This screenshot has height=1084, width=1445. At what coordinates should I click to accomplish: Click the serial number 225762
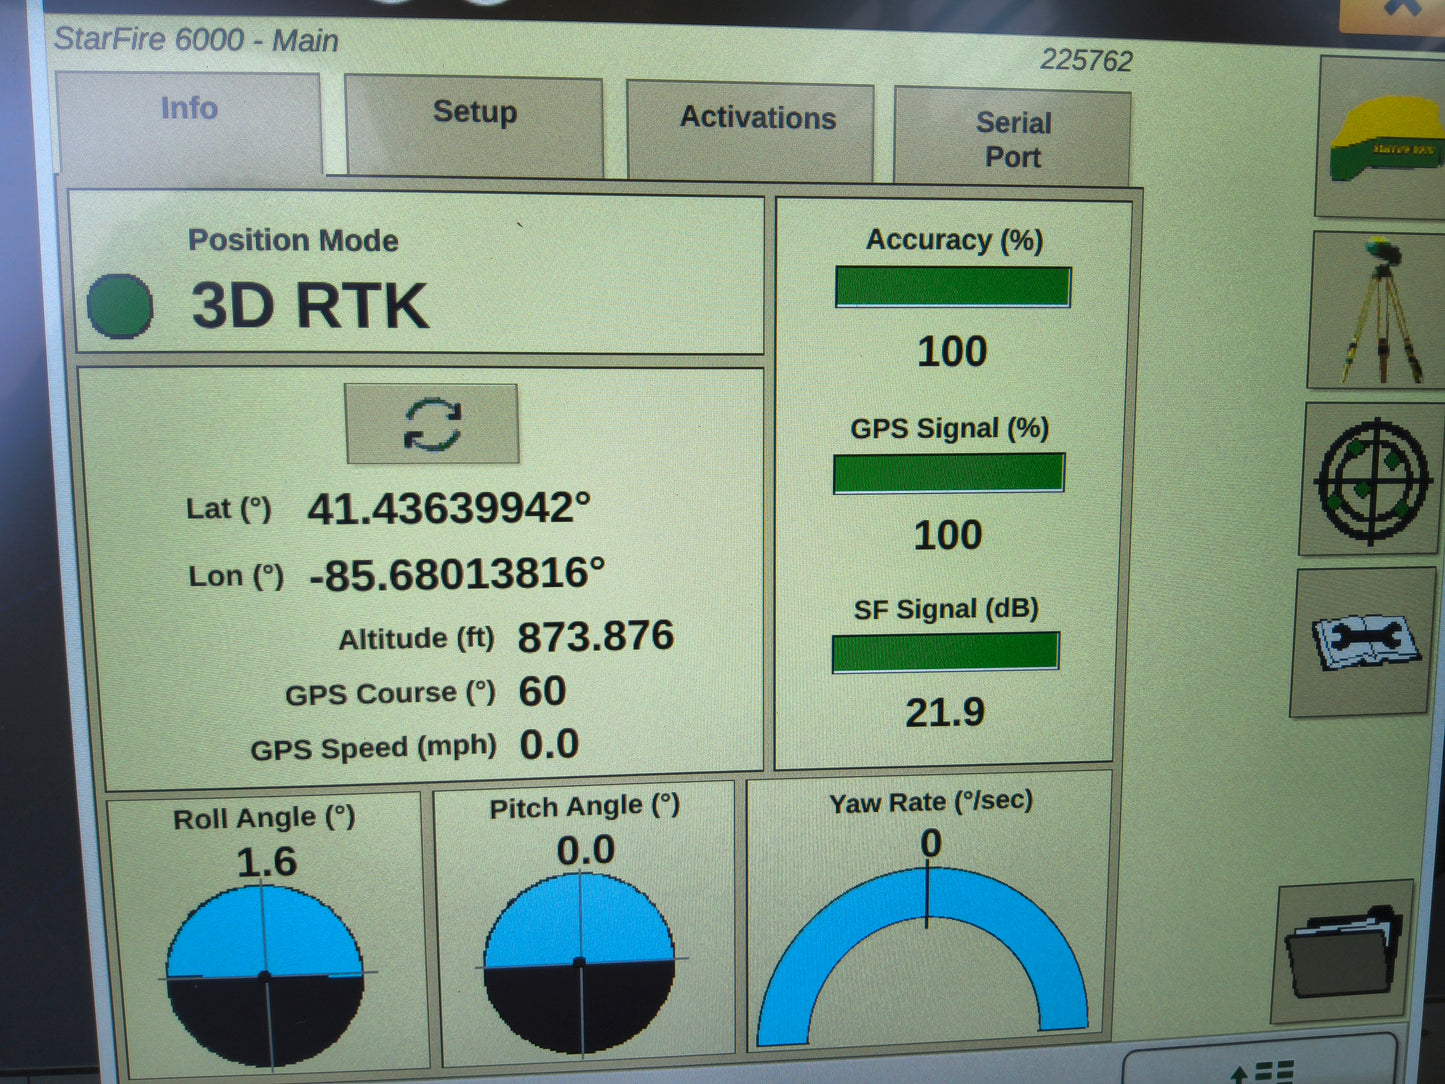click(1086, 61)
